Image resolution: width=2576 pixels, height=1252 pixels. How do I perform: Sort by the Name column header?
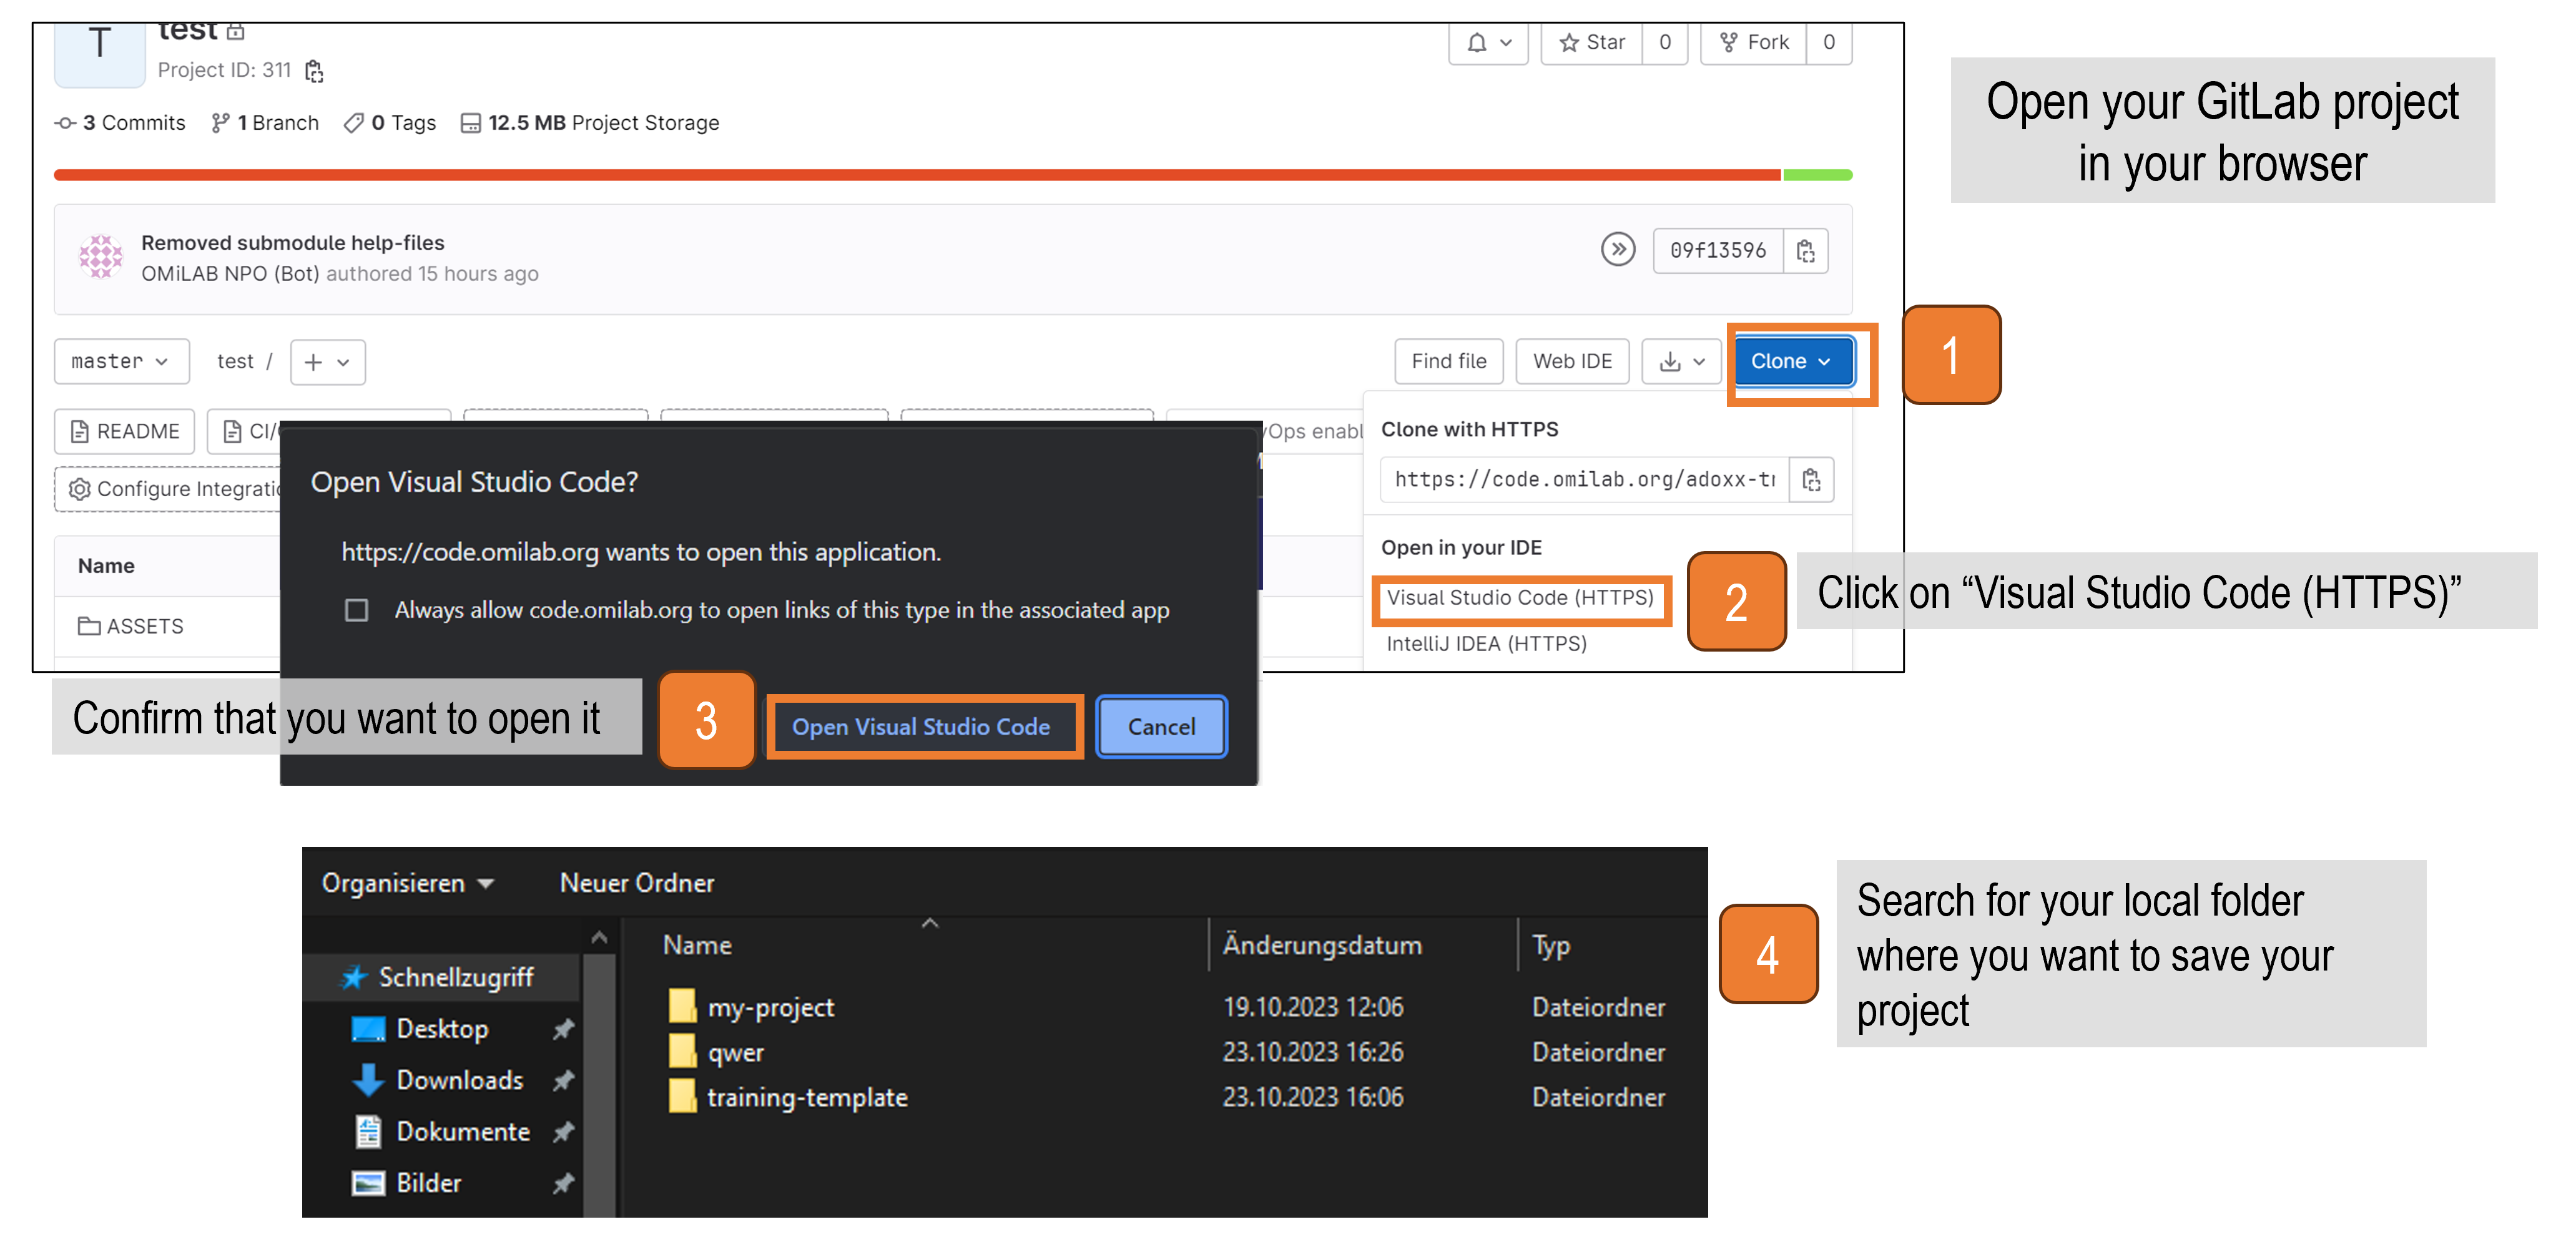[697, 945]
